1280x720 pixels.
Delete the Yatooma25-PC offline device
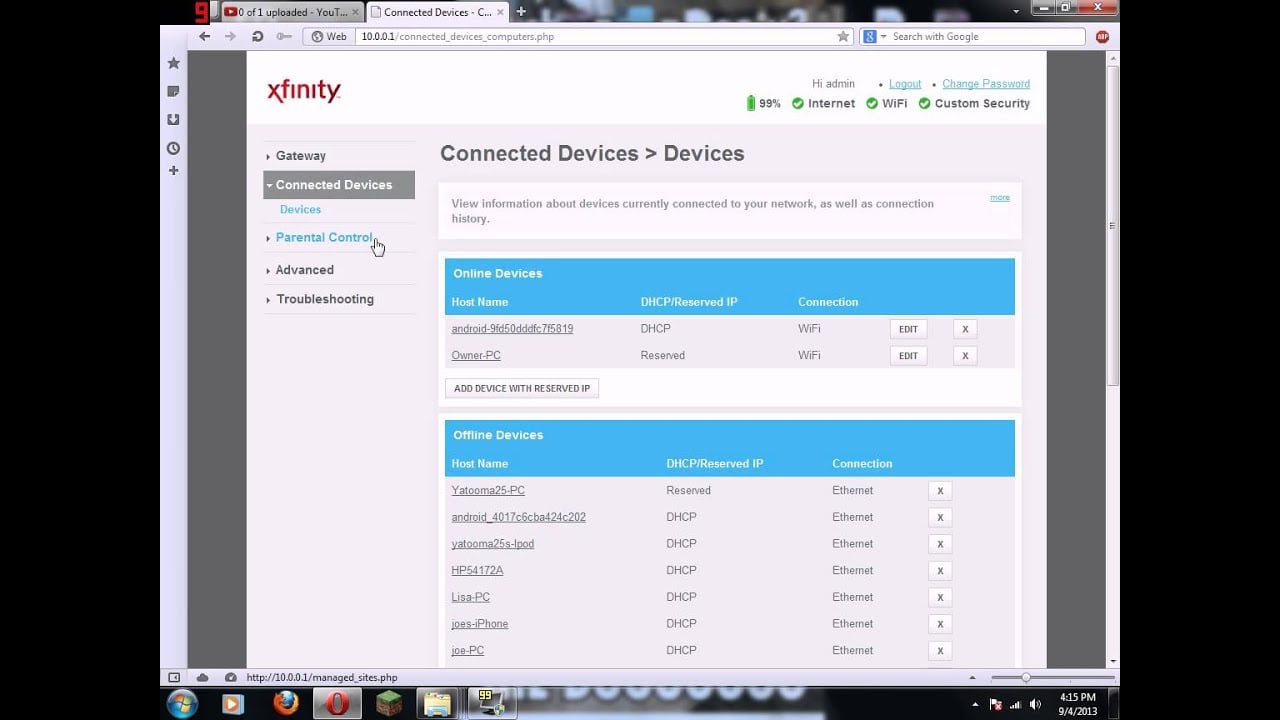tap(940, 491)
